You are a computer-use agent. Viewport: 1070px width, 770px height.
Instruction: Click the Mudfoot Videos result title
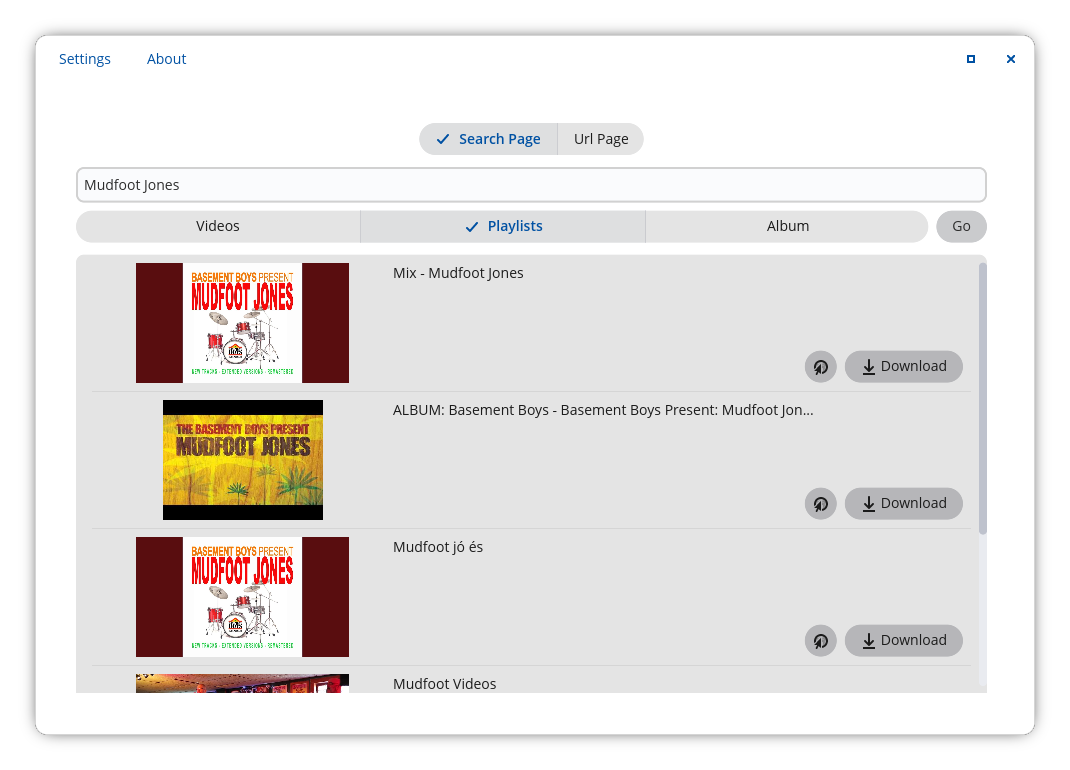click(444, 684)
